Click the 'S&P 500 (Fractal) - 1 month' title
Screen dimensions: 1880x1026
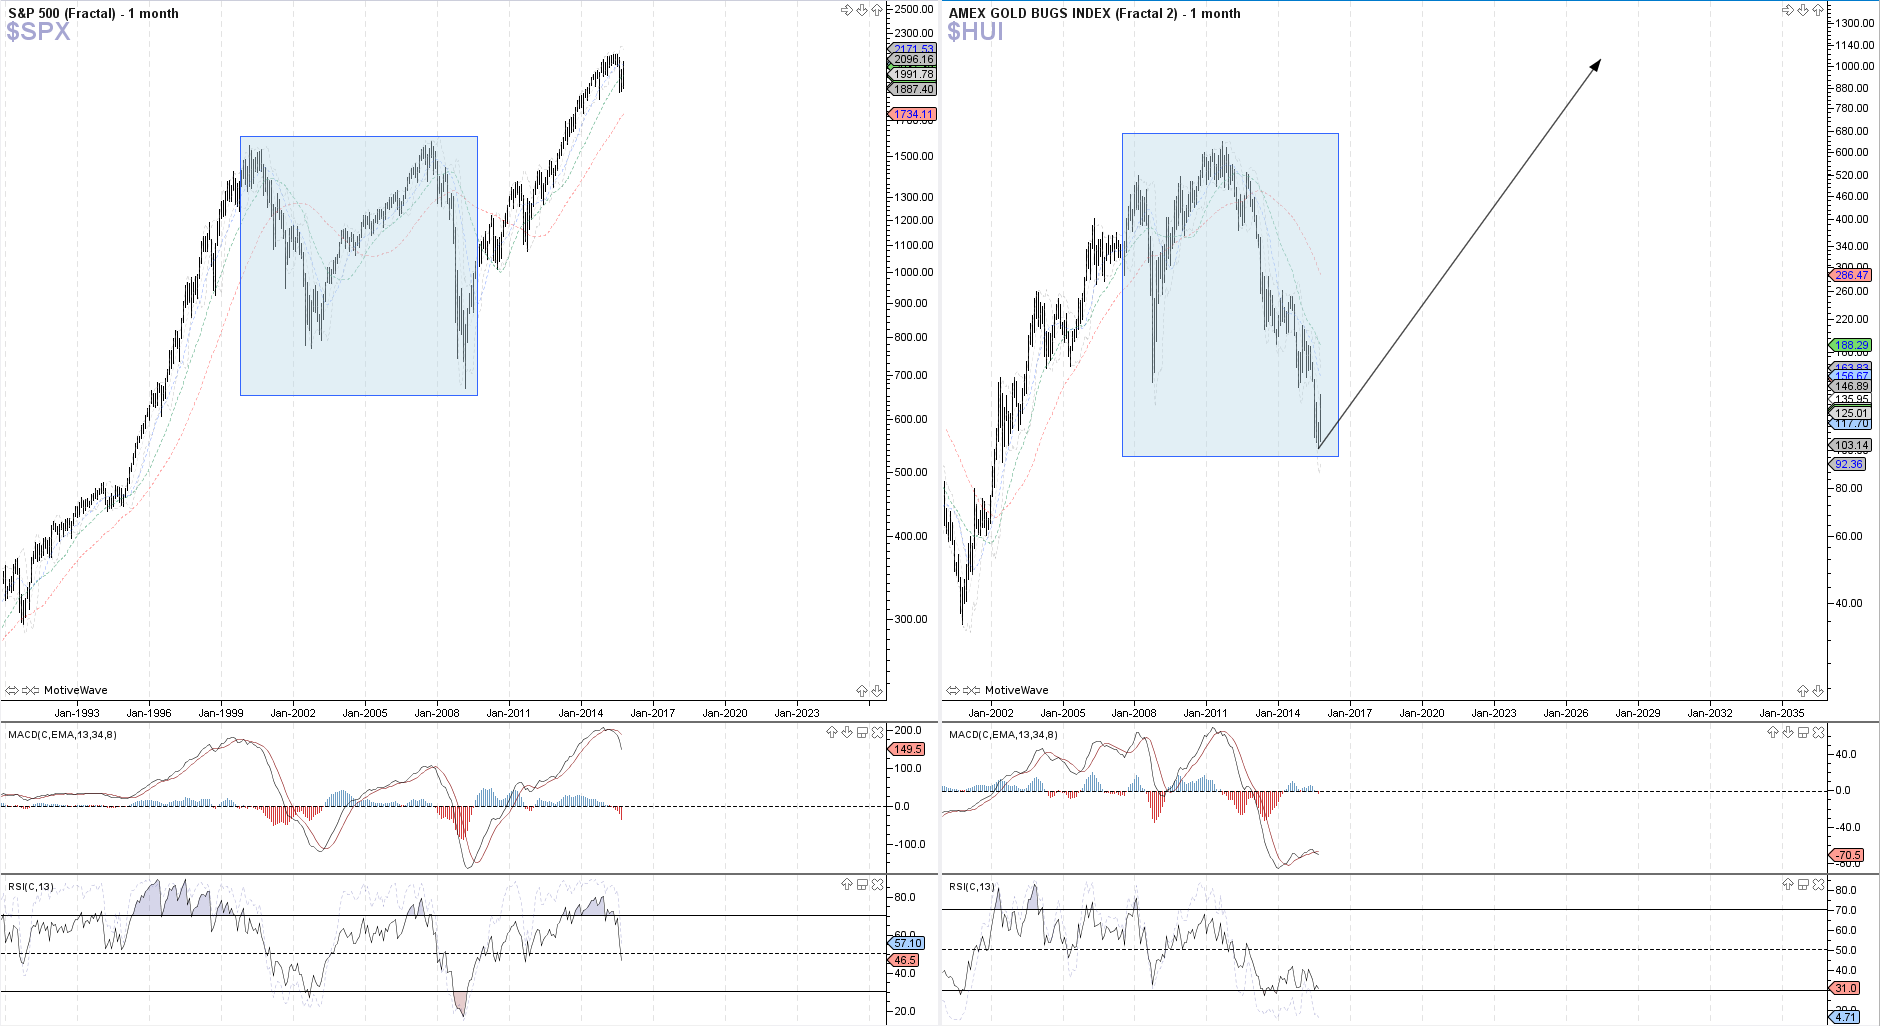[93, 13]
